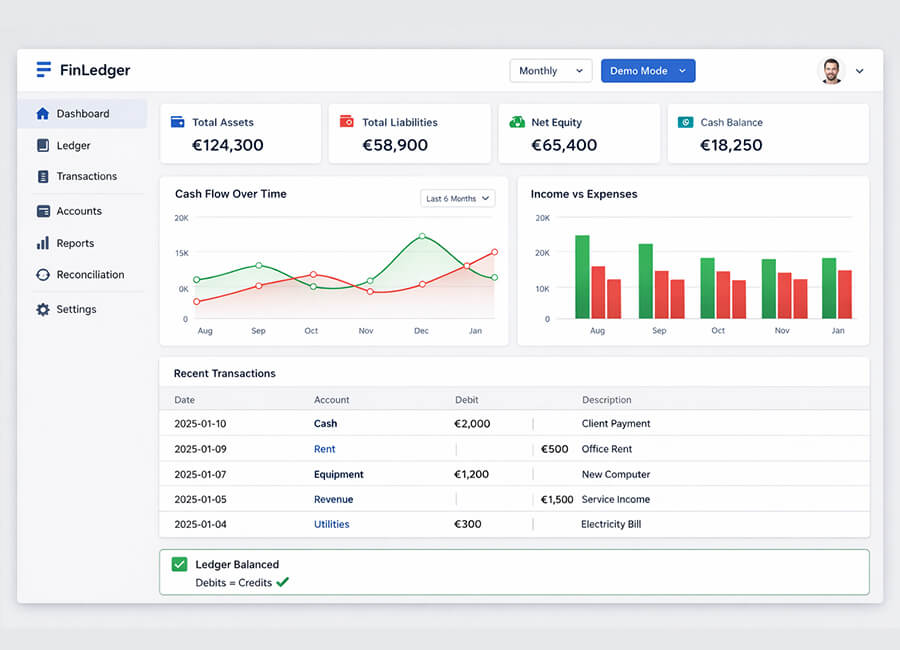Viewport: 900px width, 650px height.
Task: Open the Rent account link
Action: point(325,449)
